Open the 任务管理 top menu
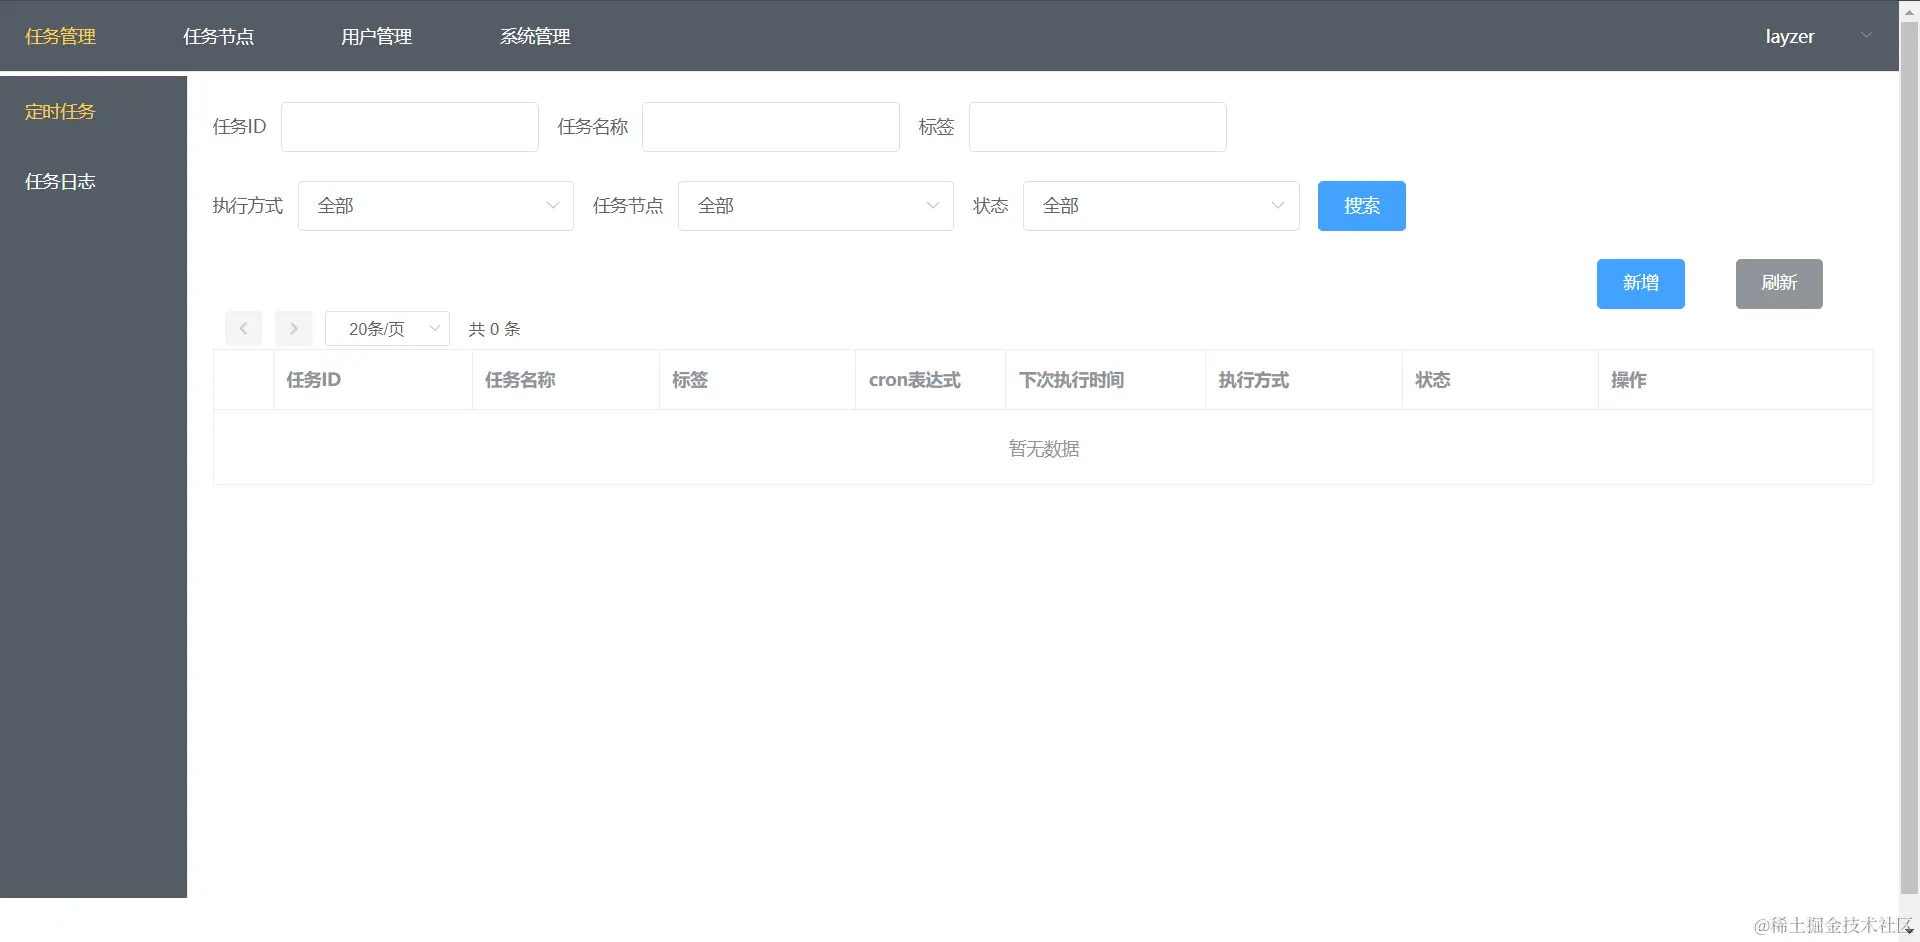 [x=60, y=36]
